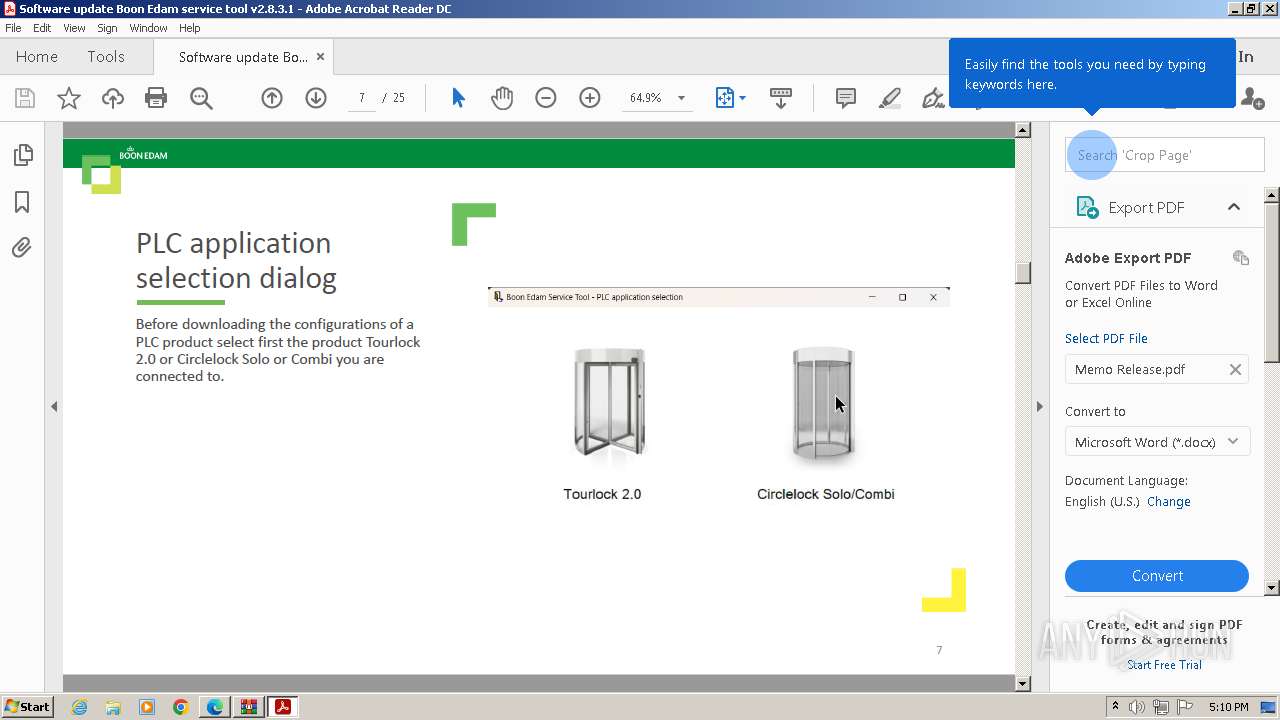Activate the Hand pan tool
Image resolution: width=1280 pixels, height=720 pixels.
pyautogui.click(x=502, y=98)
